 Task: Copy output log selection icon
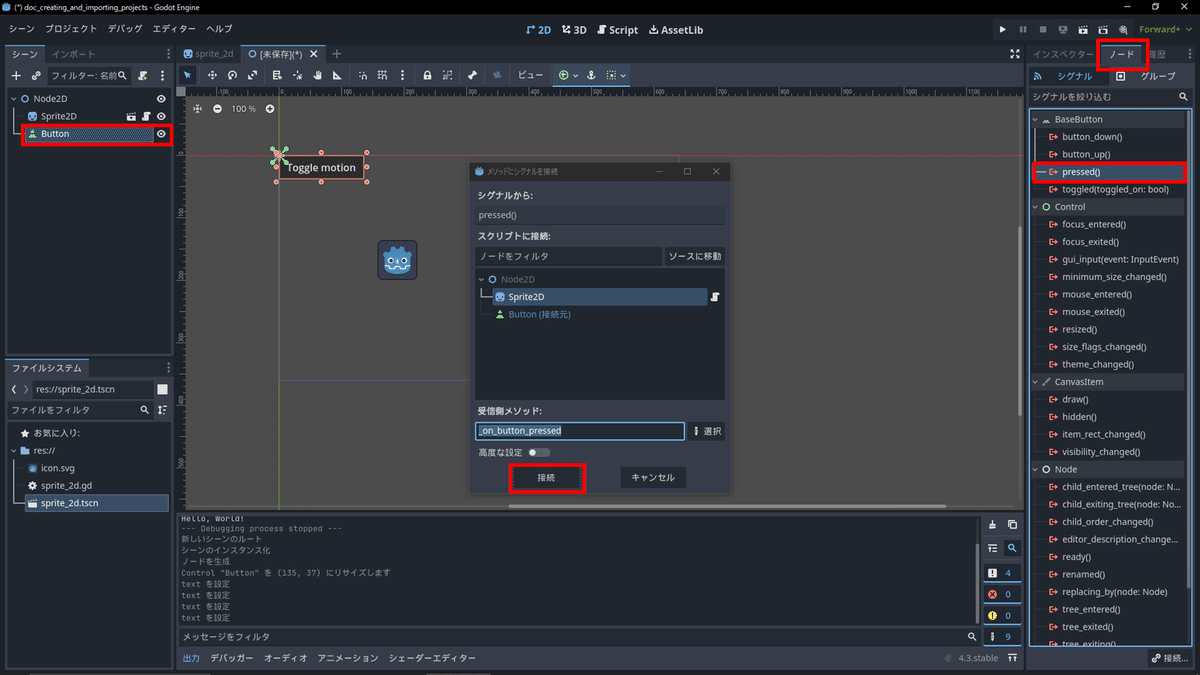[x=1012, y=525]
